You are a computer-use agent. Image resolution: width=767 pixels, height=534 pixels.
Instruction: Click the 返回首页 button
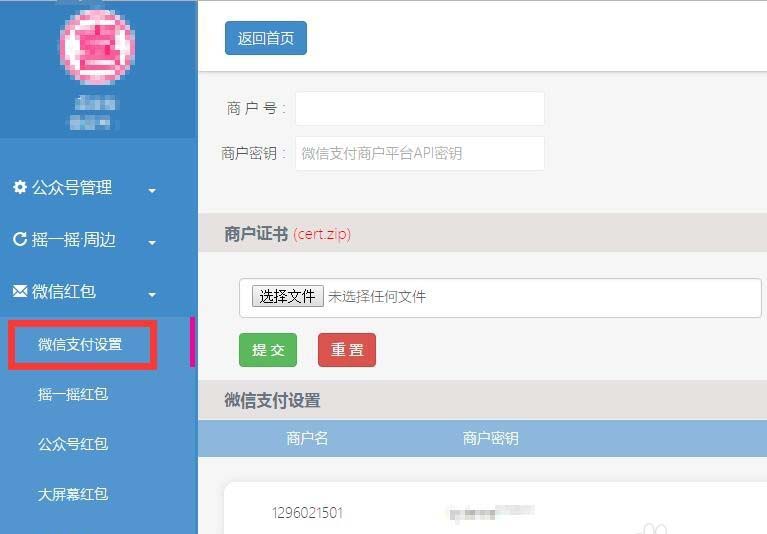pyautogui.click(x=266, y=38)
